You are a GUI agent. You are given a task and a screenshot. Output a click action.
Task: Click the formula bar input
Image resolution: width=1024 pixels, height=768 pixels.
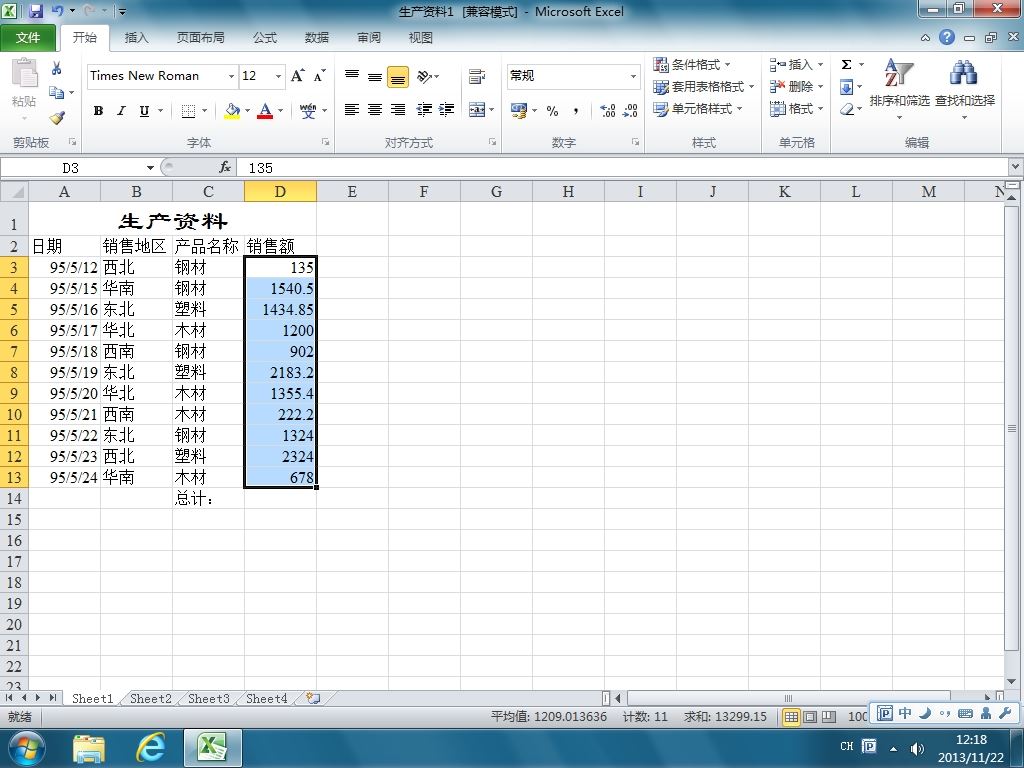(624, 168)
